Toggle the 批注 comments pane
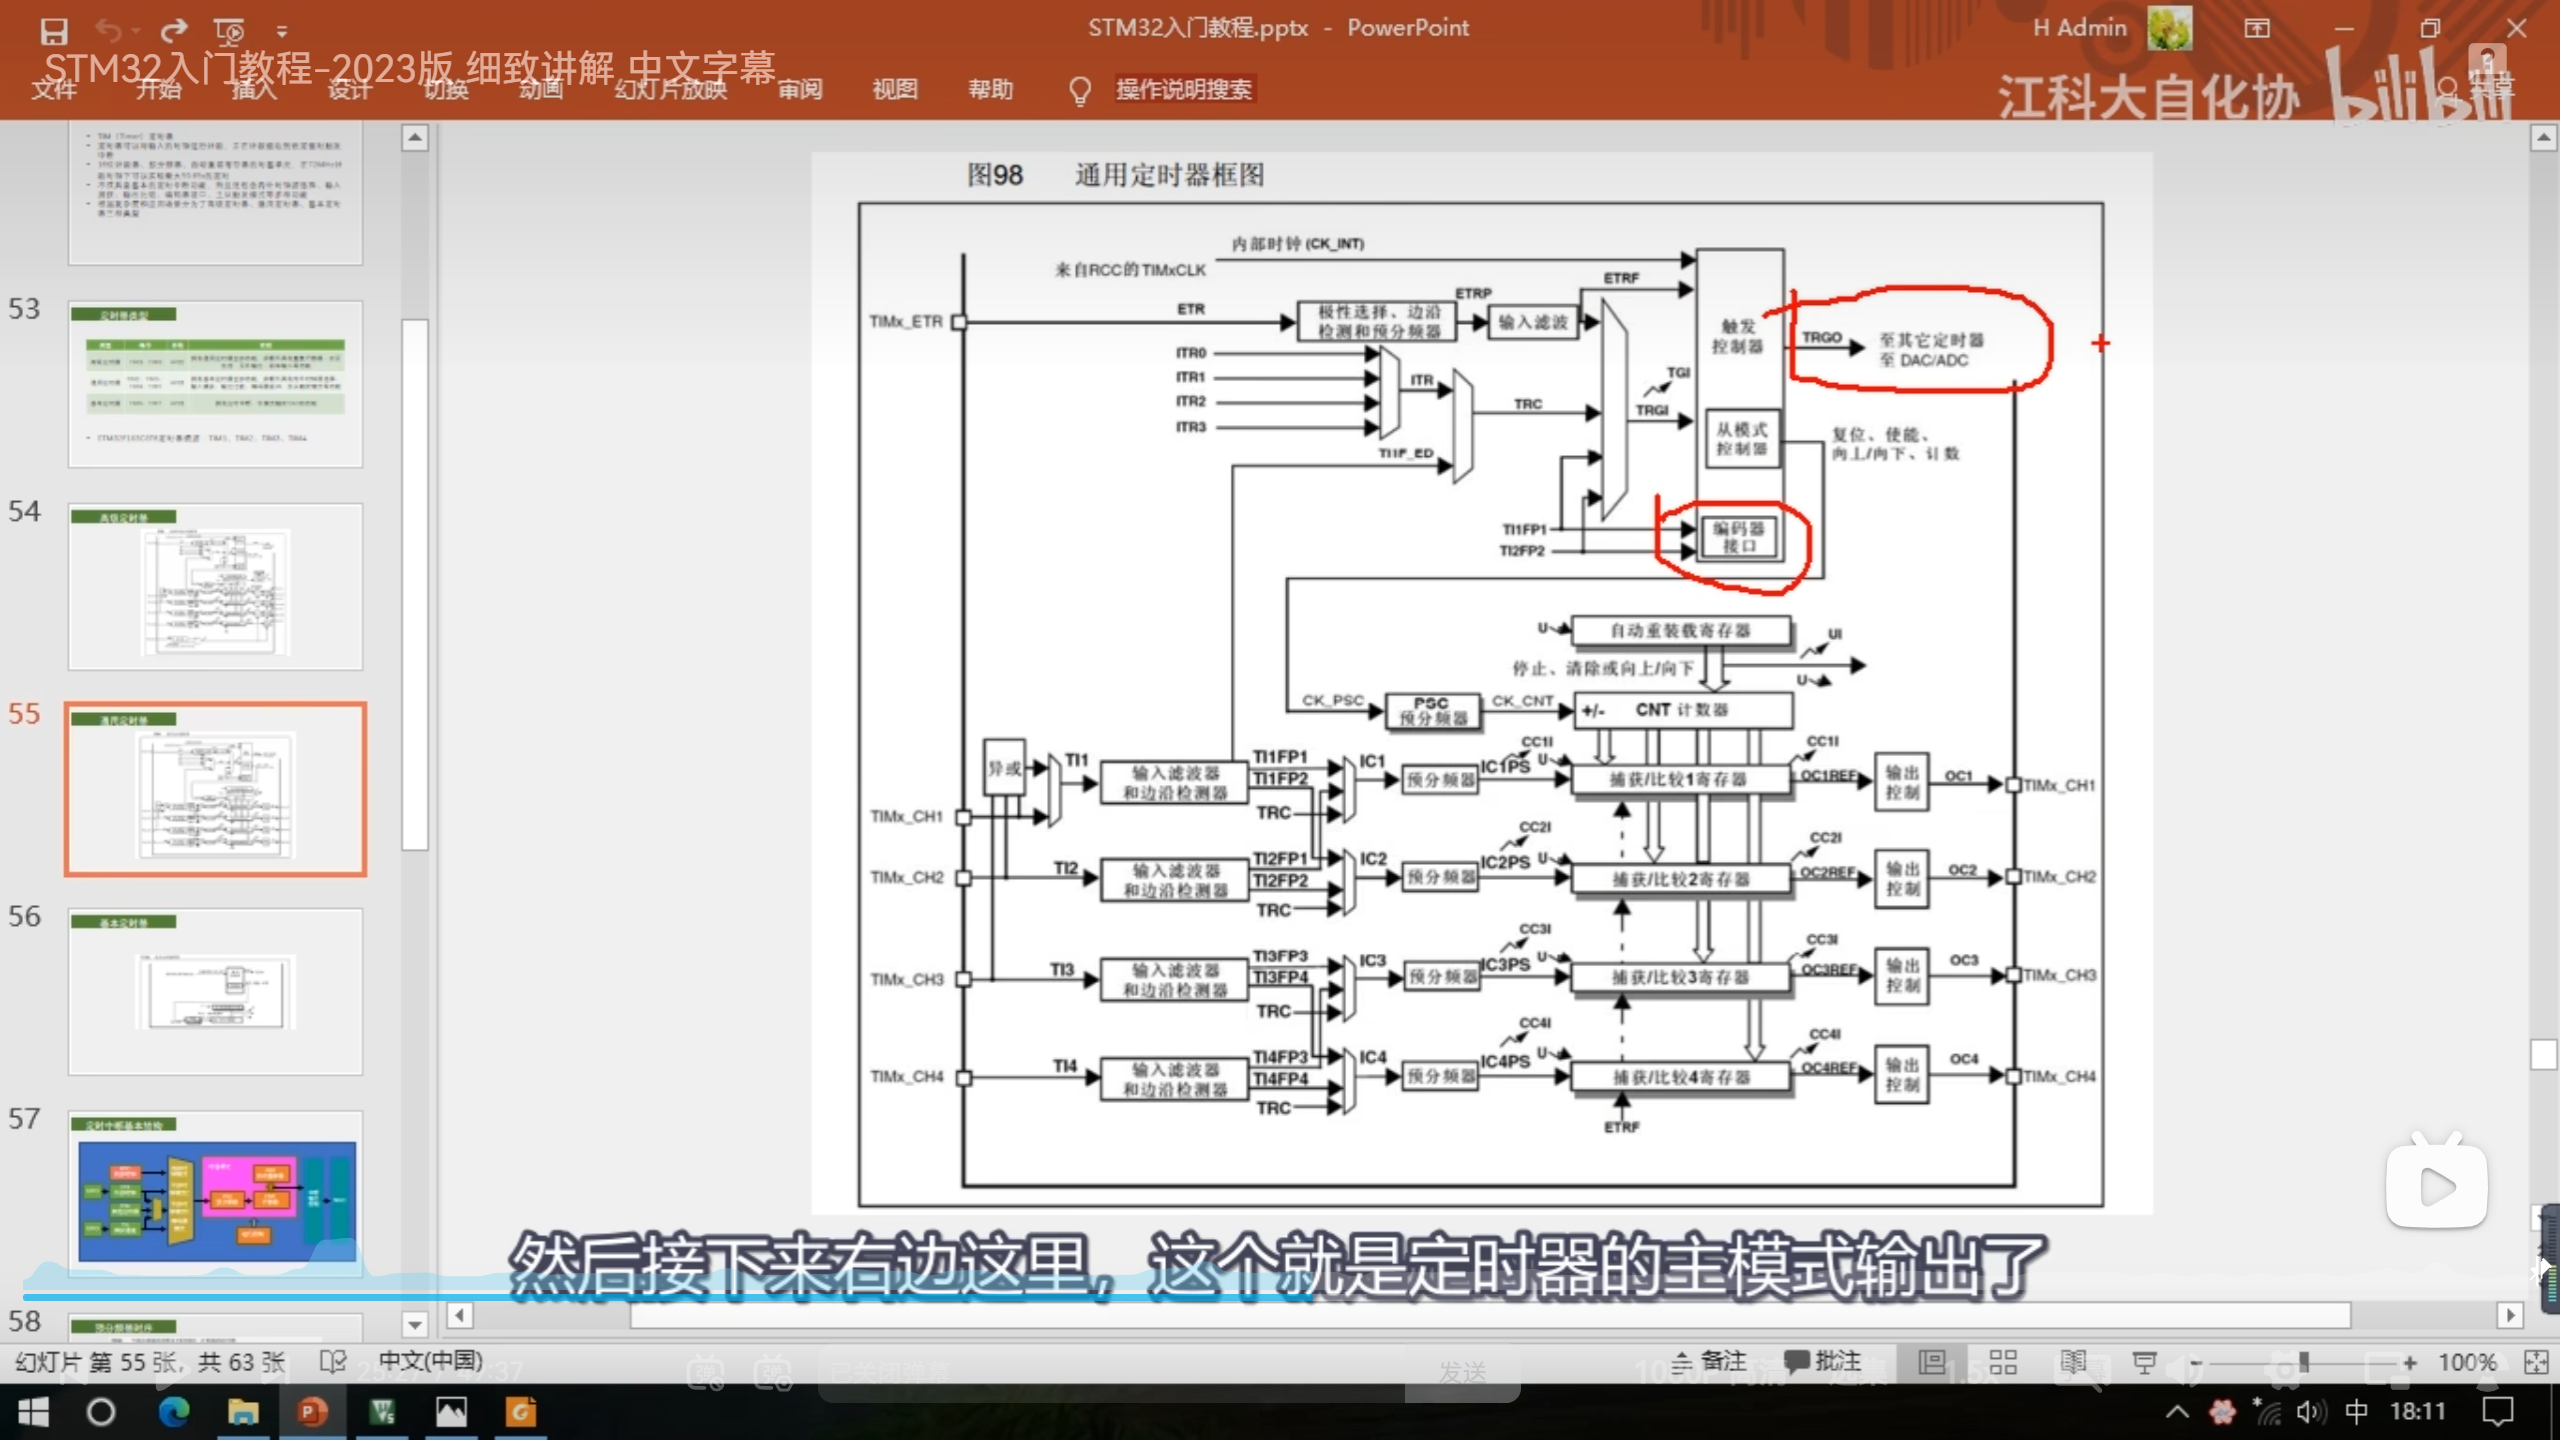 tap(1823, 1362)
